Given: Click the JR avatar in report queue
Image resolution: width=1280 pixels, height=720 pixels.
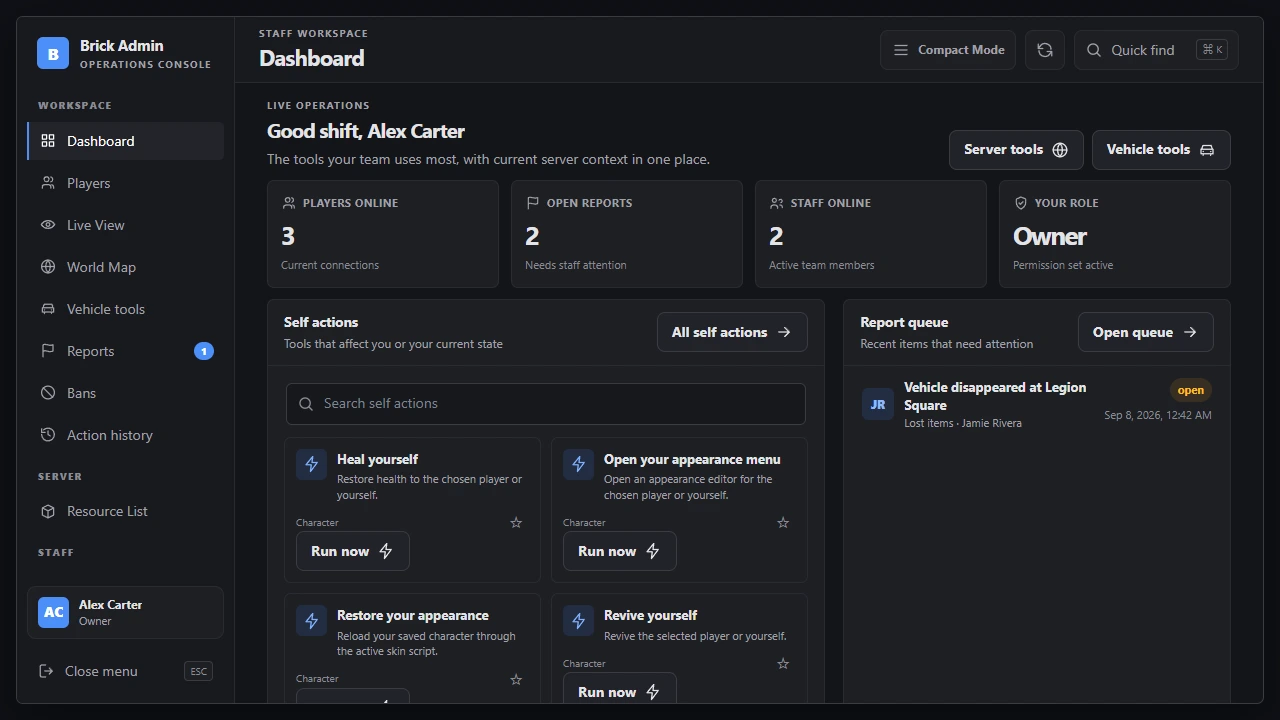Looking at the screenshot, I should (x=878, y=404).
